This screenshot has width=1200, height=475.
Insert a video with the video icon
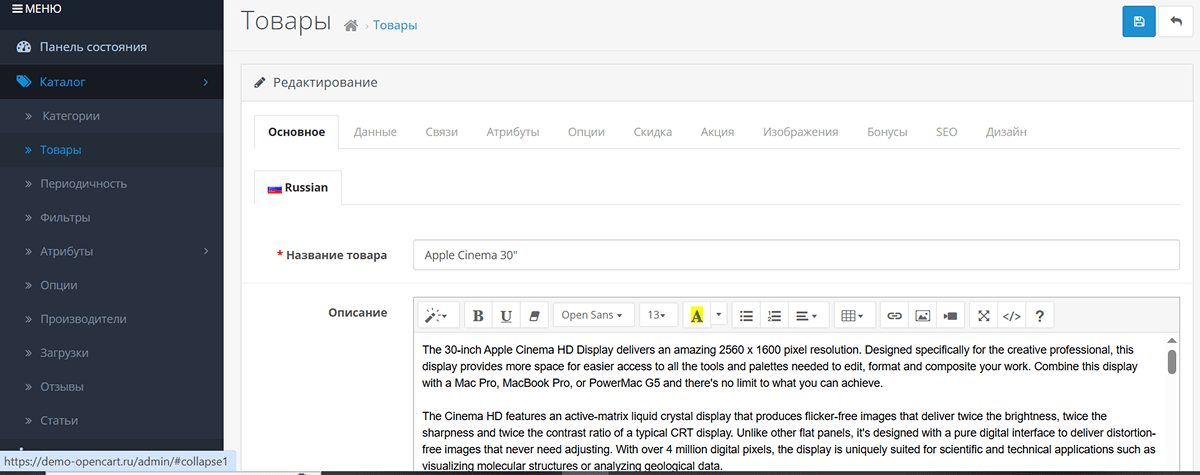click(x=950, y=315)
